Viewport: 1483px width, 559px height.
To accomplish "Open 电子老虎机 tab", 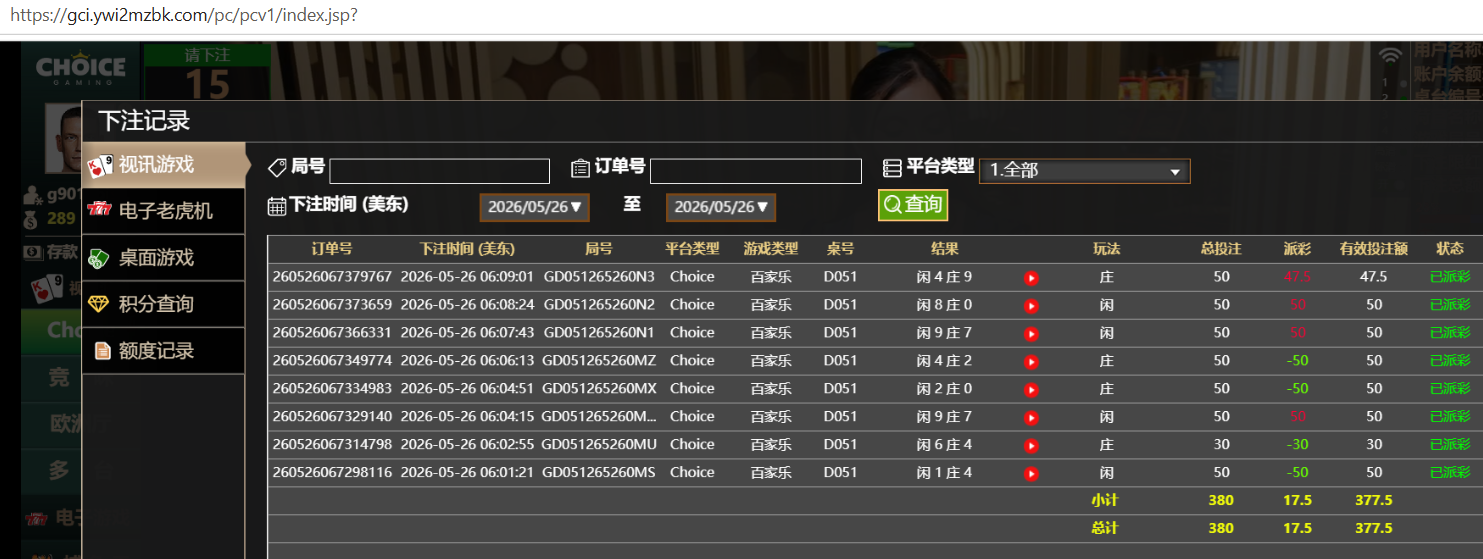I will [164, 211].
